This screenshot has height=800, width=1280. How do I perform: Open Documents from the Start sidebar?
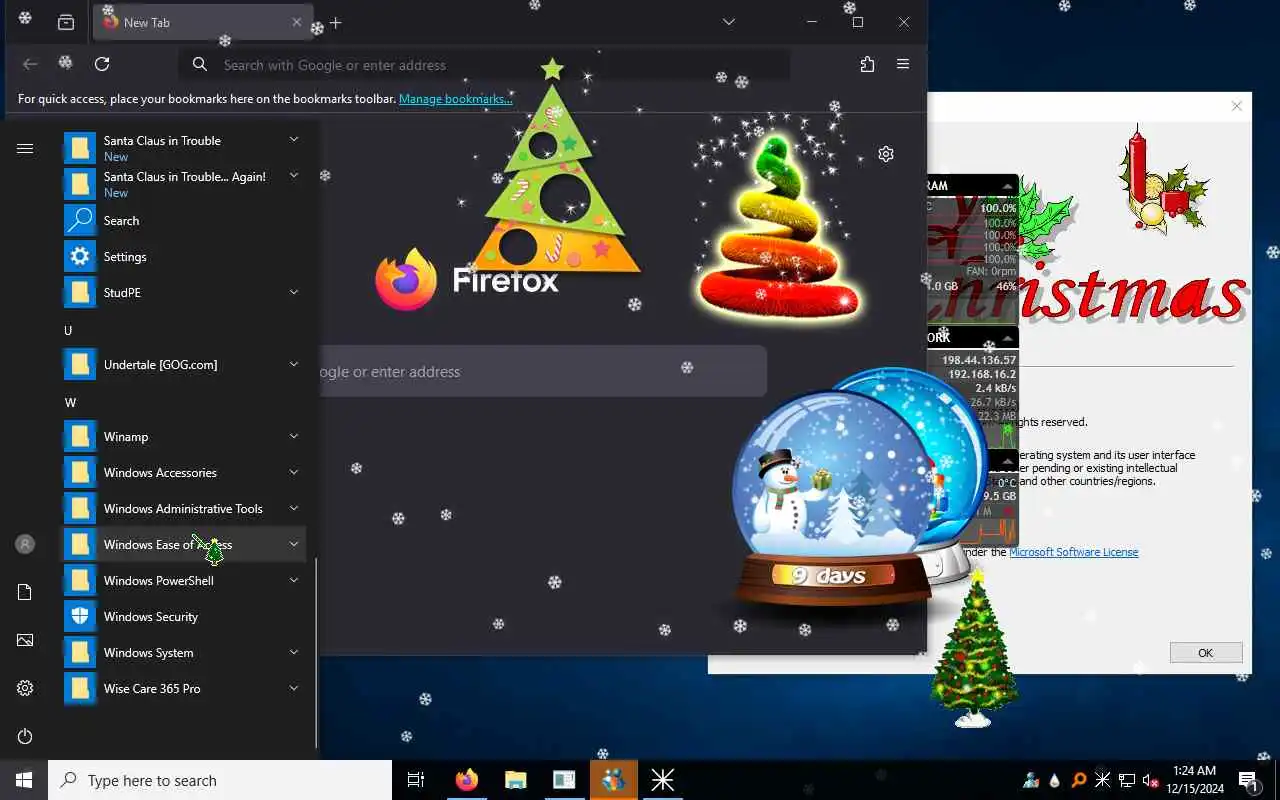[25, 592]
